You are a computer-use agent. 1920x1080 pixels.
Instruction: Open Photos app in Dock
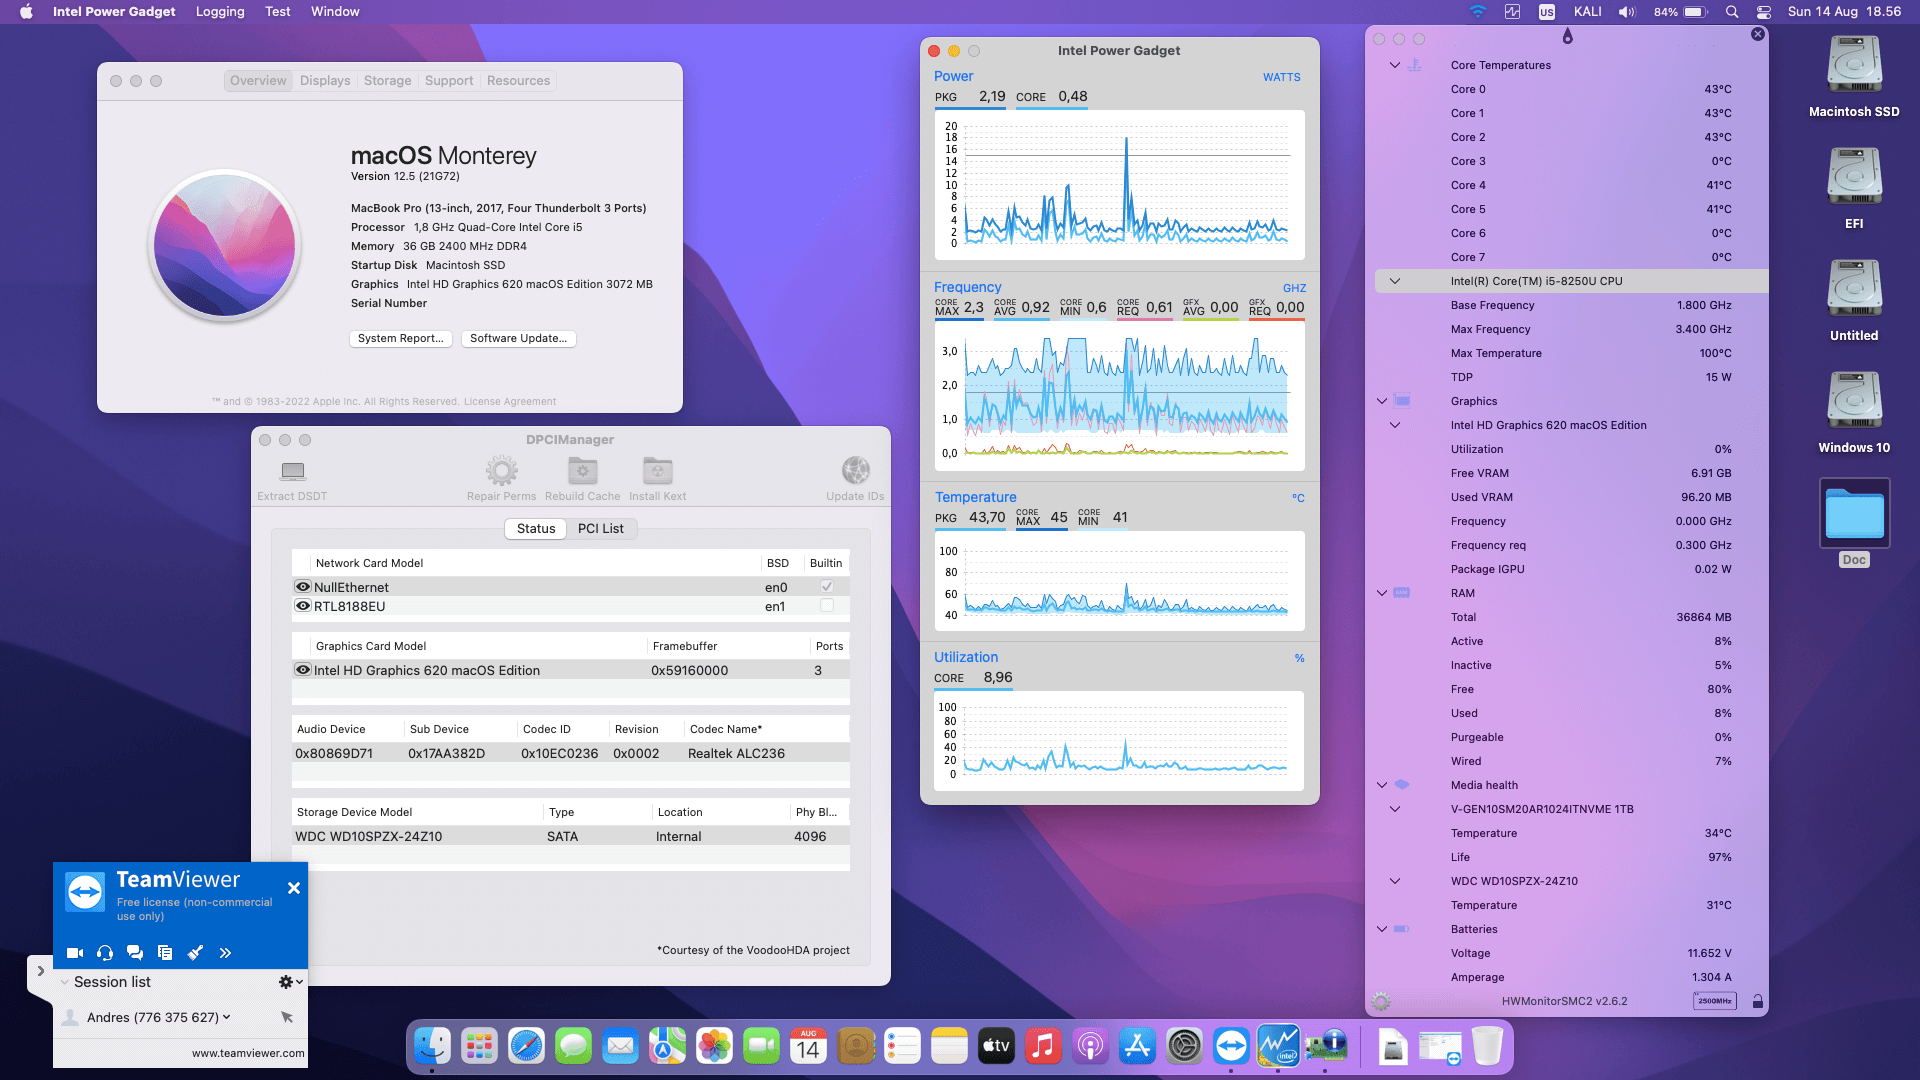[x=714, y=1046]
